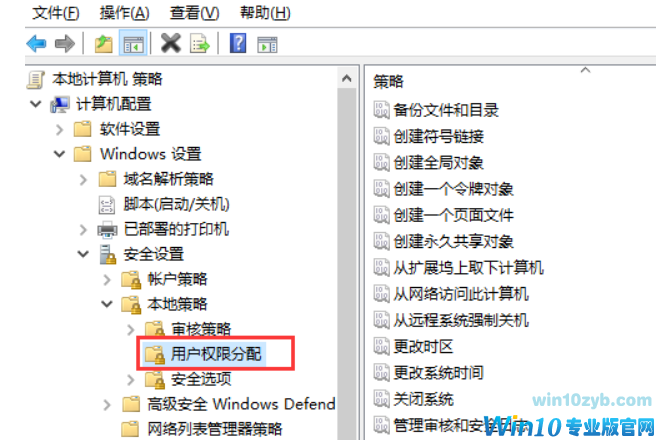Open the 文件(F) menu
The height and width of the screenshot is (440, 660).
[x=56, y=13]
